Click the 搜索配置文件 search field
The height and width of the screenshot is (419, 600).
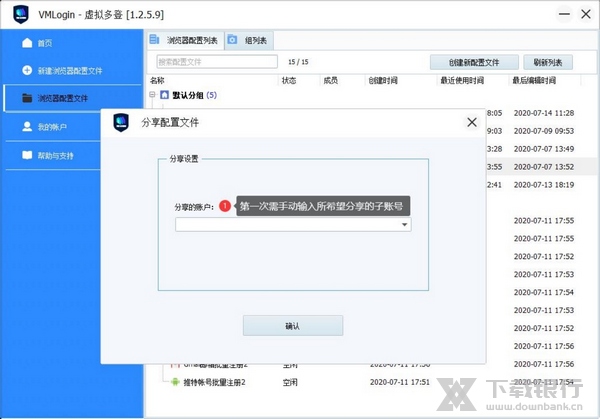click(x=217, y=62)
